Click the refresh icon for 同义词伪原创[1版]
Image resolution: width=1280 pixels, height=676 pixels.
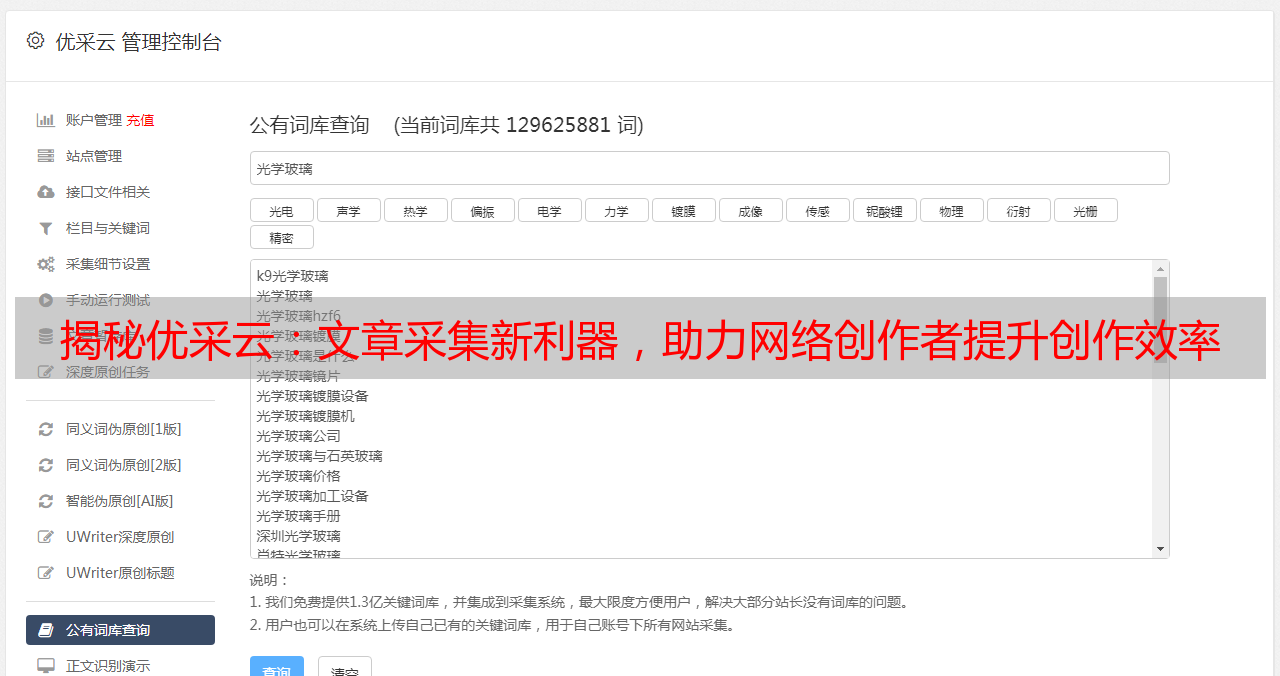(x=46, y=429)
